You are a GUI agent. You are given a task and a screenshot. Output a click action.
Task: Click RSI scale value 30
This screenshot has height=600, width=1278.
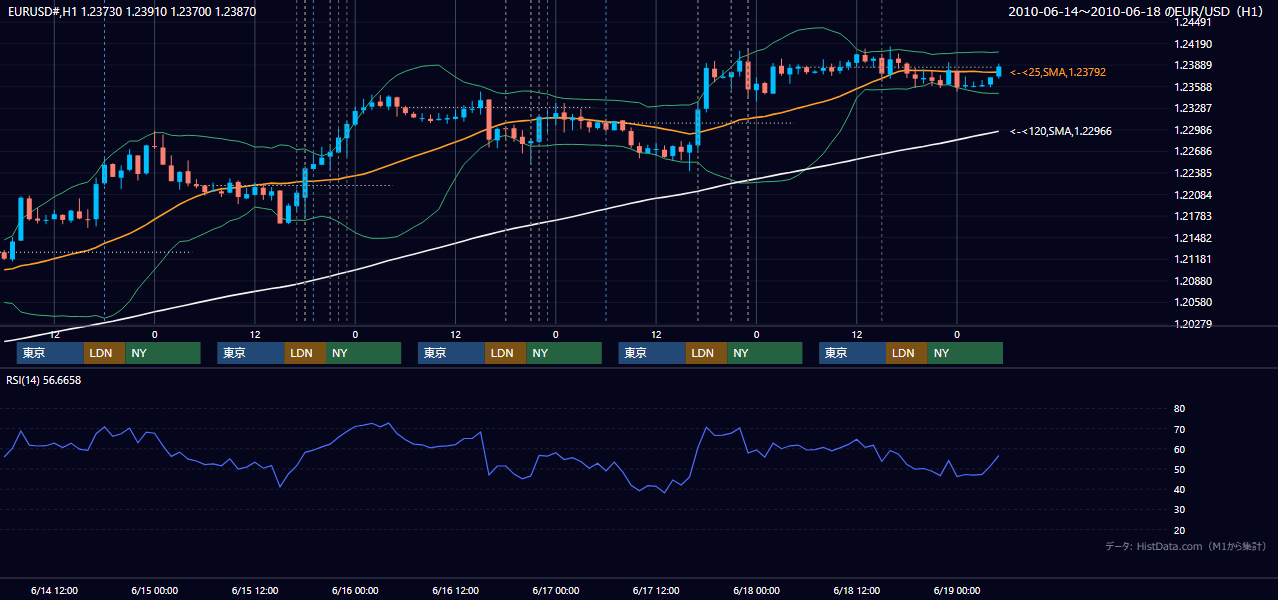tap(1180, 510)
